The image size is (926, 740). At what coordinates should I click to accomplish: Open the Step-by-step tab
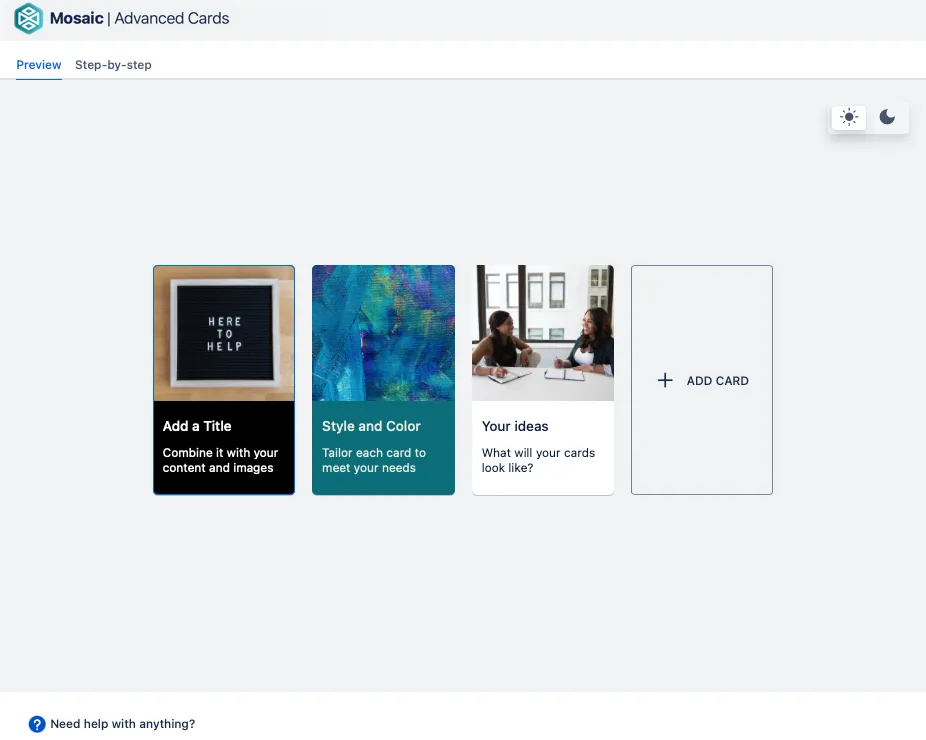pos(113,65)
